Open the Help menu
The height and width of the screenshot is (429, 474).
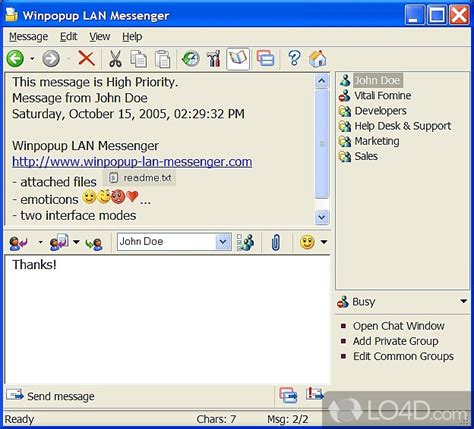point(132,37)
